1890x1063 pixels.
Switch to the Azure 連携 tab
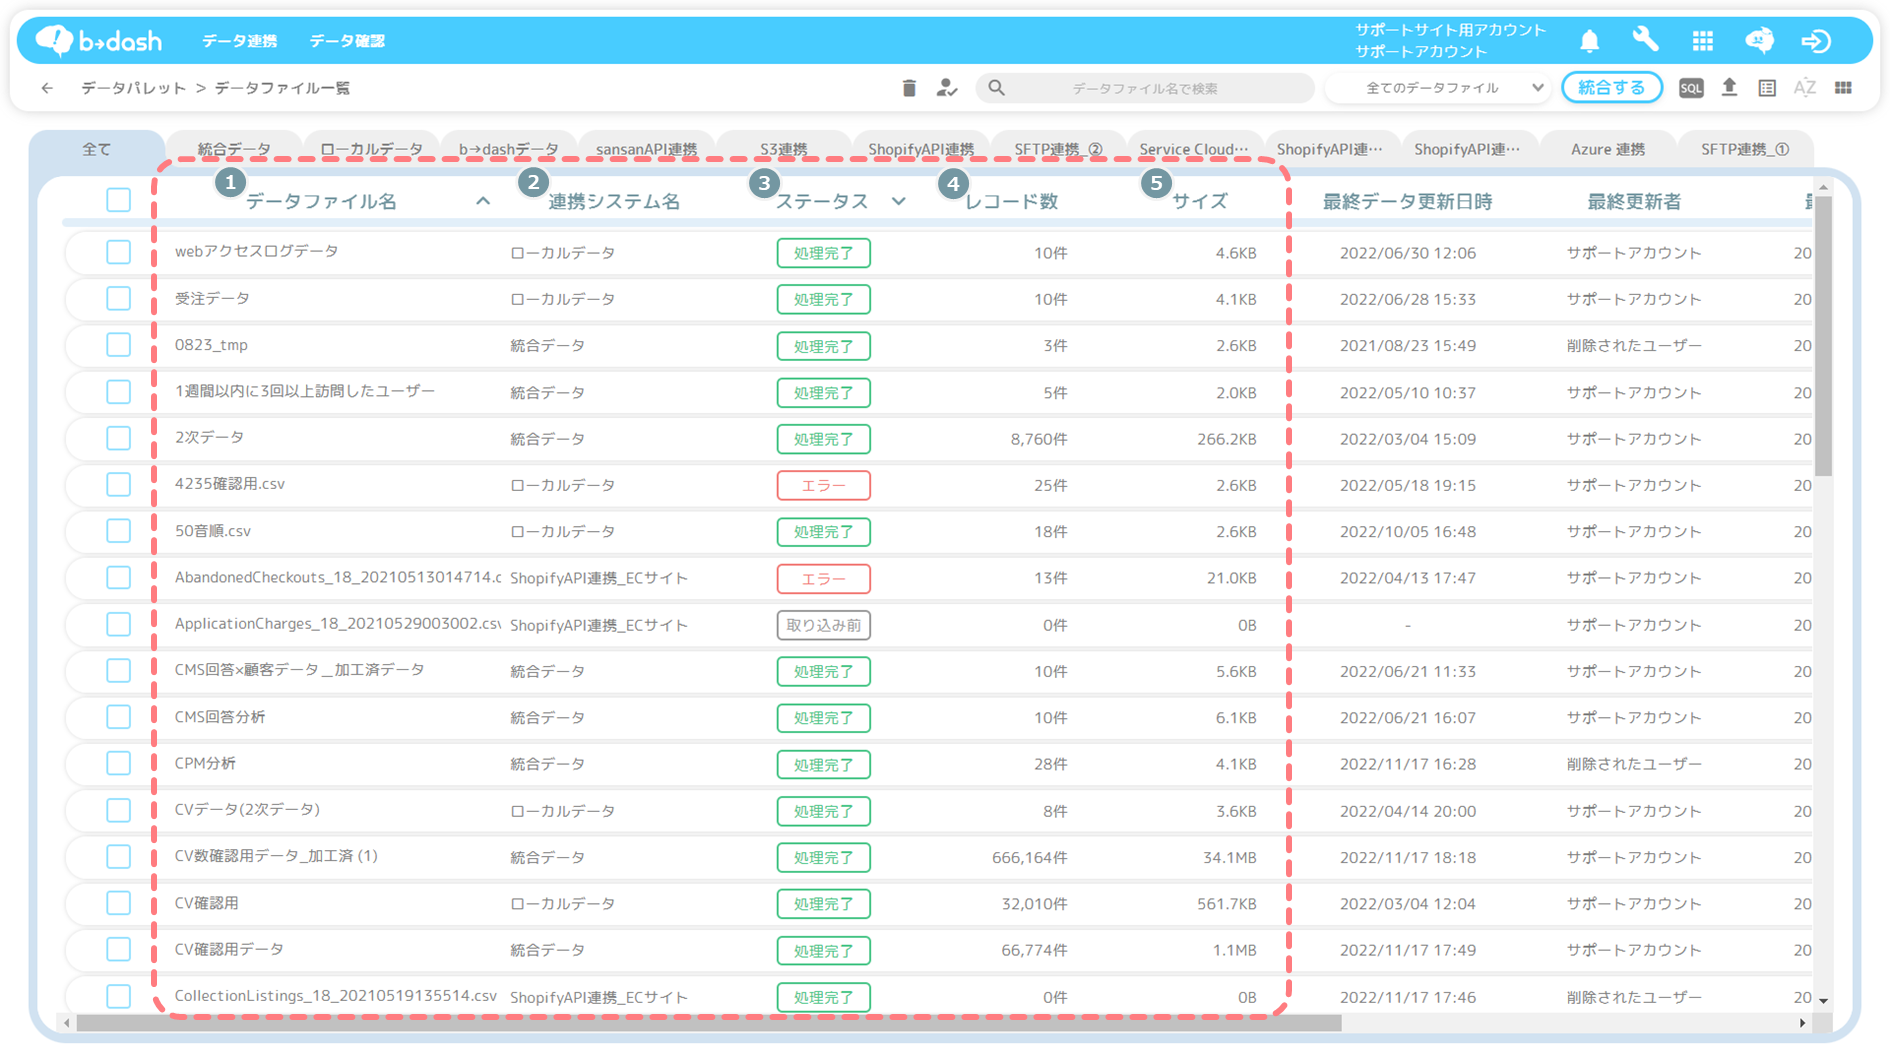(x=1608, y=149)
